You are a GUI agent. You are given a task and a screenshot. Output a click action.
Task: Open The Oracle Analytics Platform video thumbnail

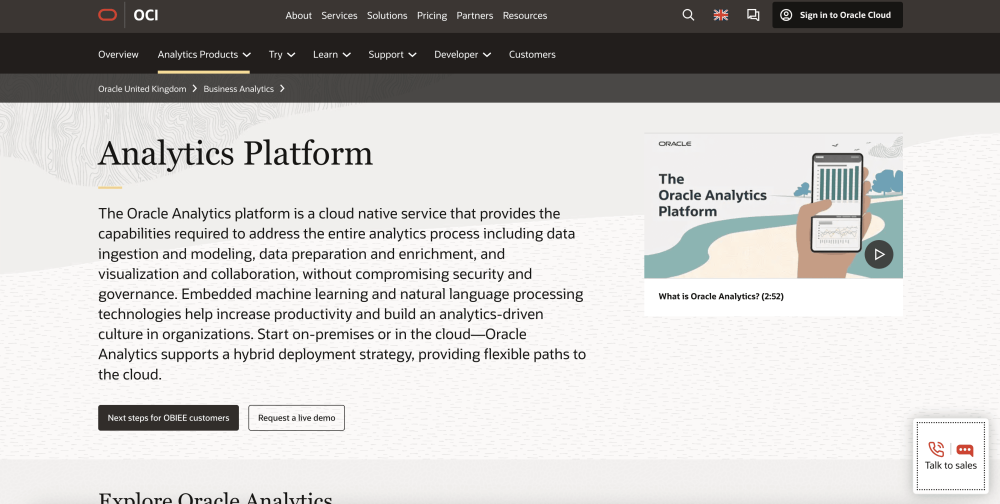pyautogui.click(x=773, y=205)
